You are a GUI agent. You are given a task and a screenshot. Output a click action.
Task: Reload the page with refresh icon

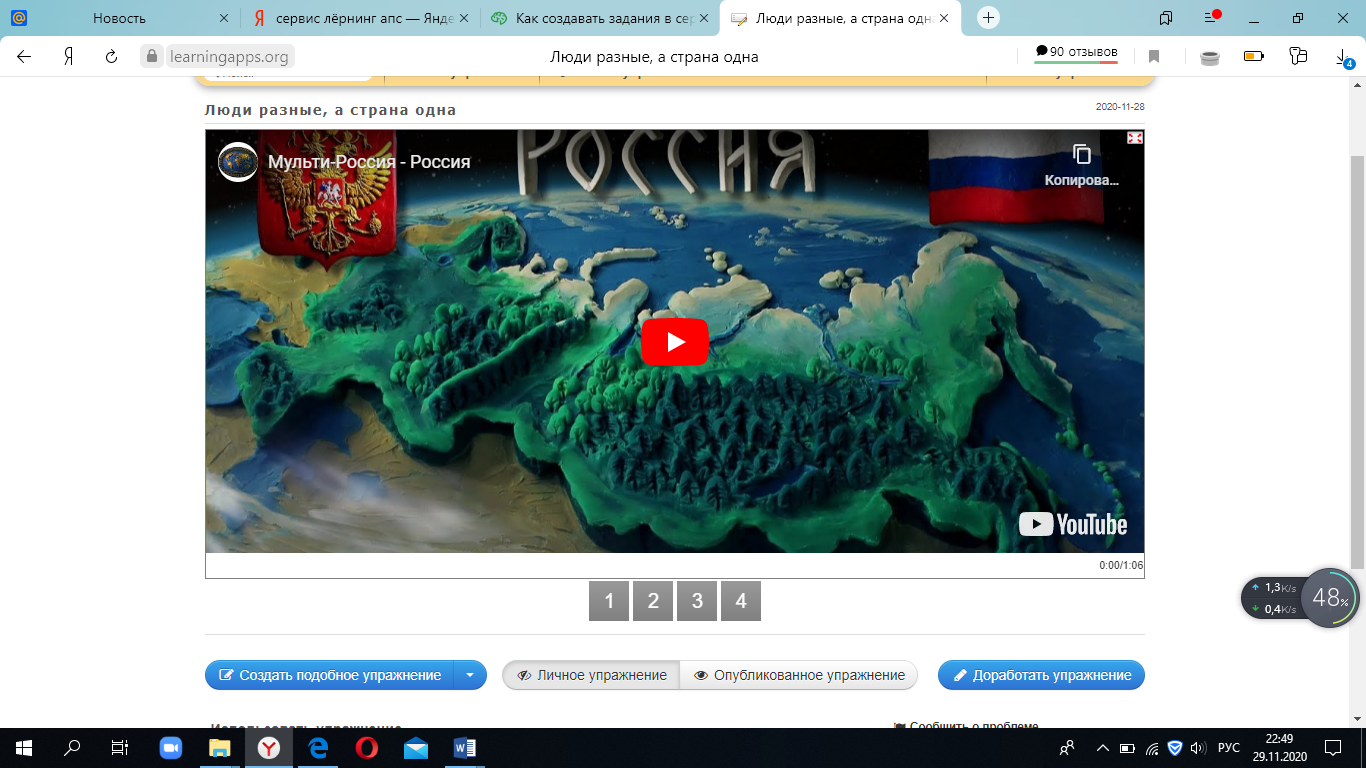pyautogui.click(x=112, y=57)
